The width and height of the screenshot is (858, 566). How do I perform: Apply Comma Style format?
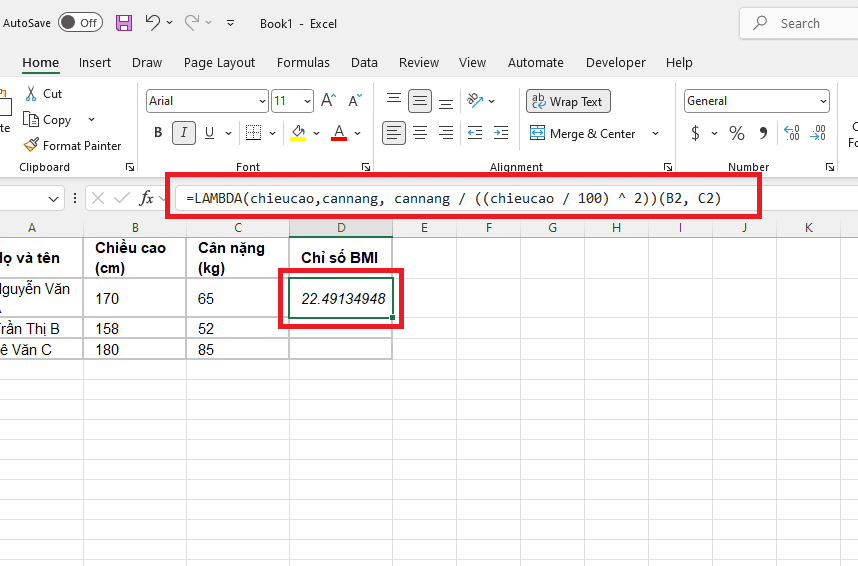click(x=763, y=133)
